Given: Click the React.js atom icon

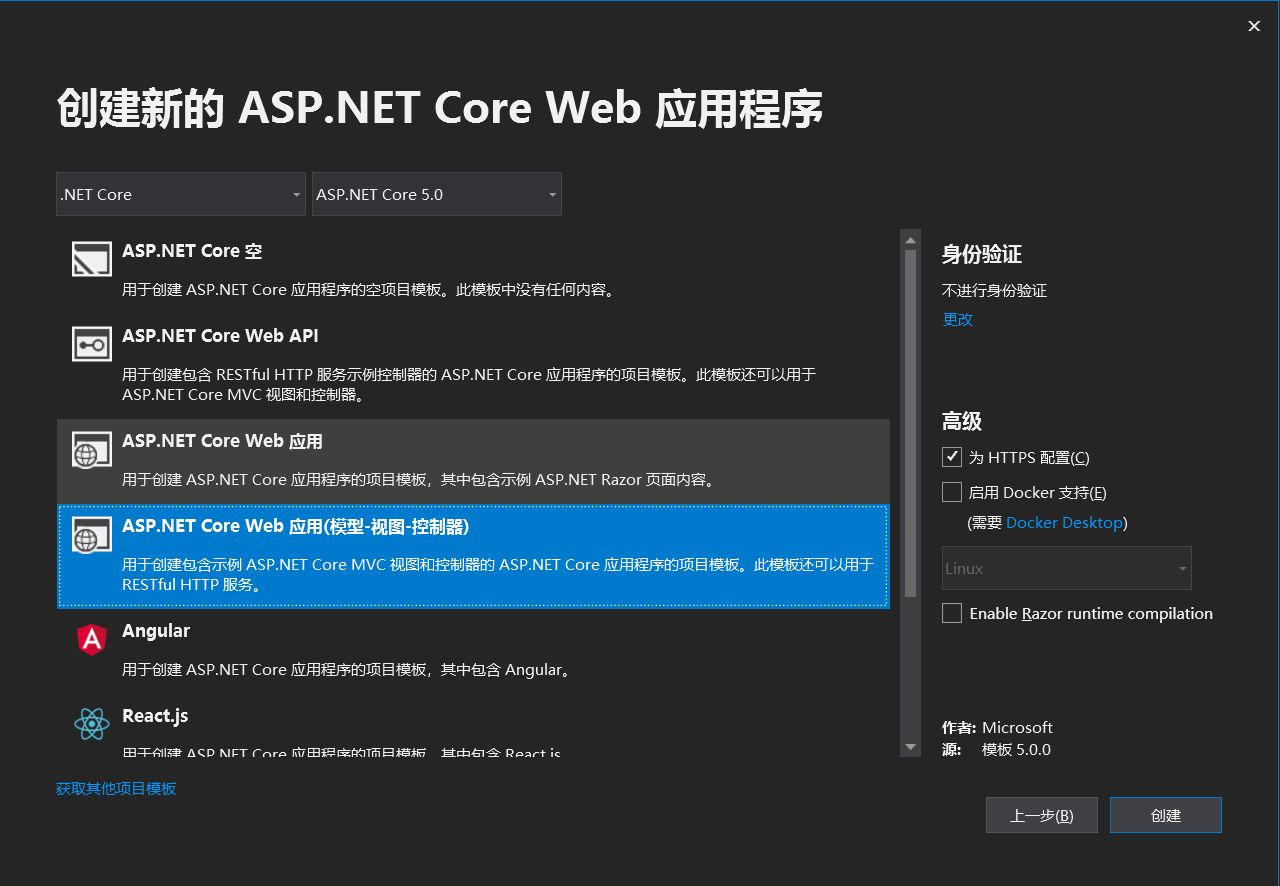Looking at the screenshot, I should (92, 724).
